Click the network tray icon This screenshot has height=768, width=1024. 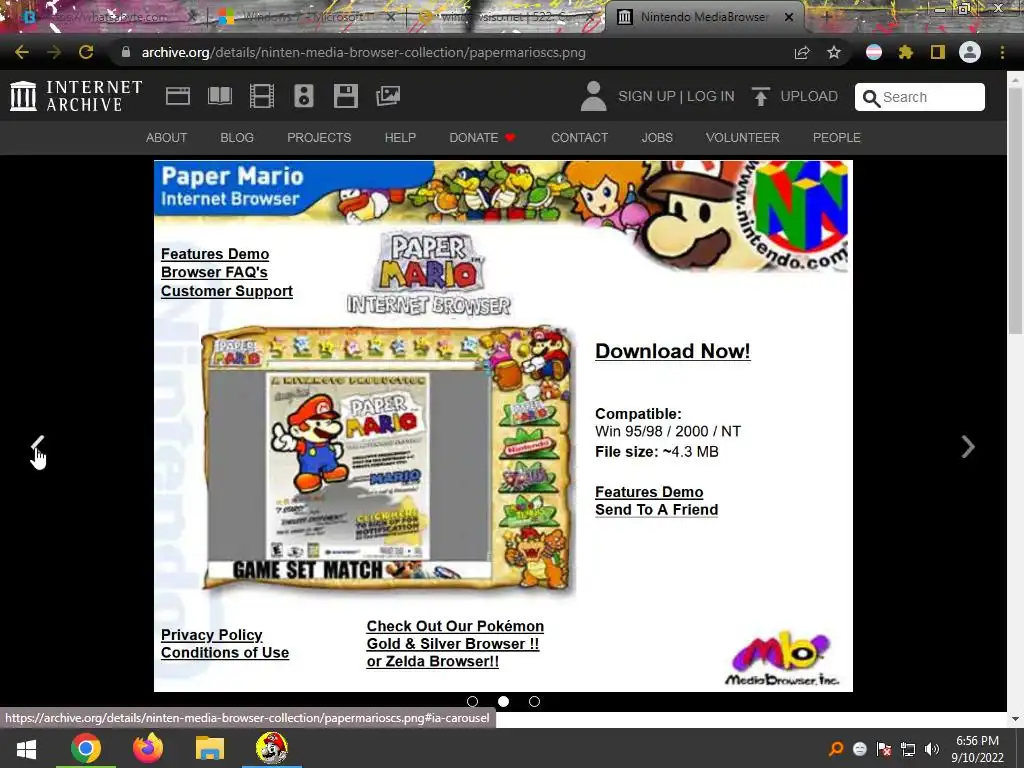pos(908,749)
